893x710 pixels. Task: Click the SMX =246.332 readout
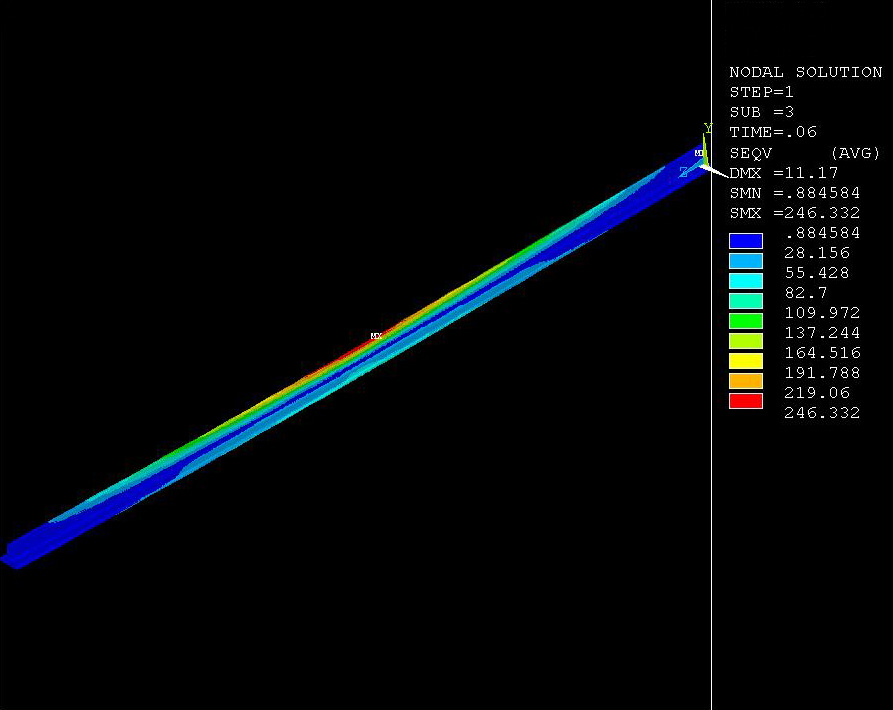(794, 213)
